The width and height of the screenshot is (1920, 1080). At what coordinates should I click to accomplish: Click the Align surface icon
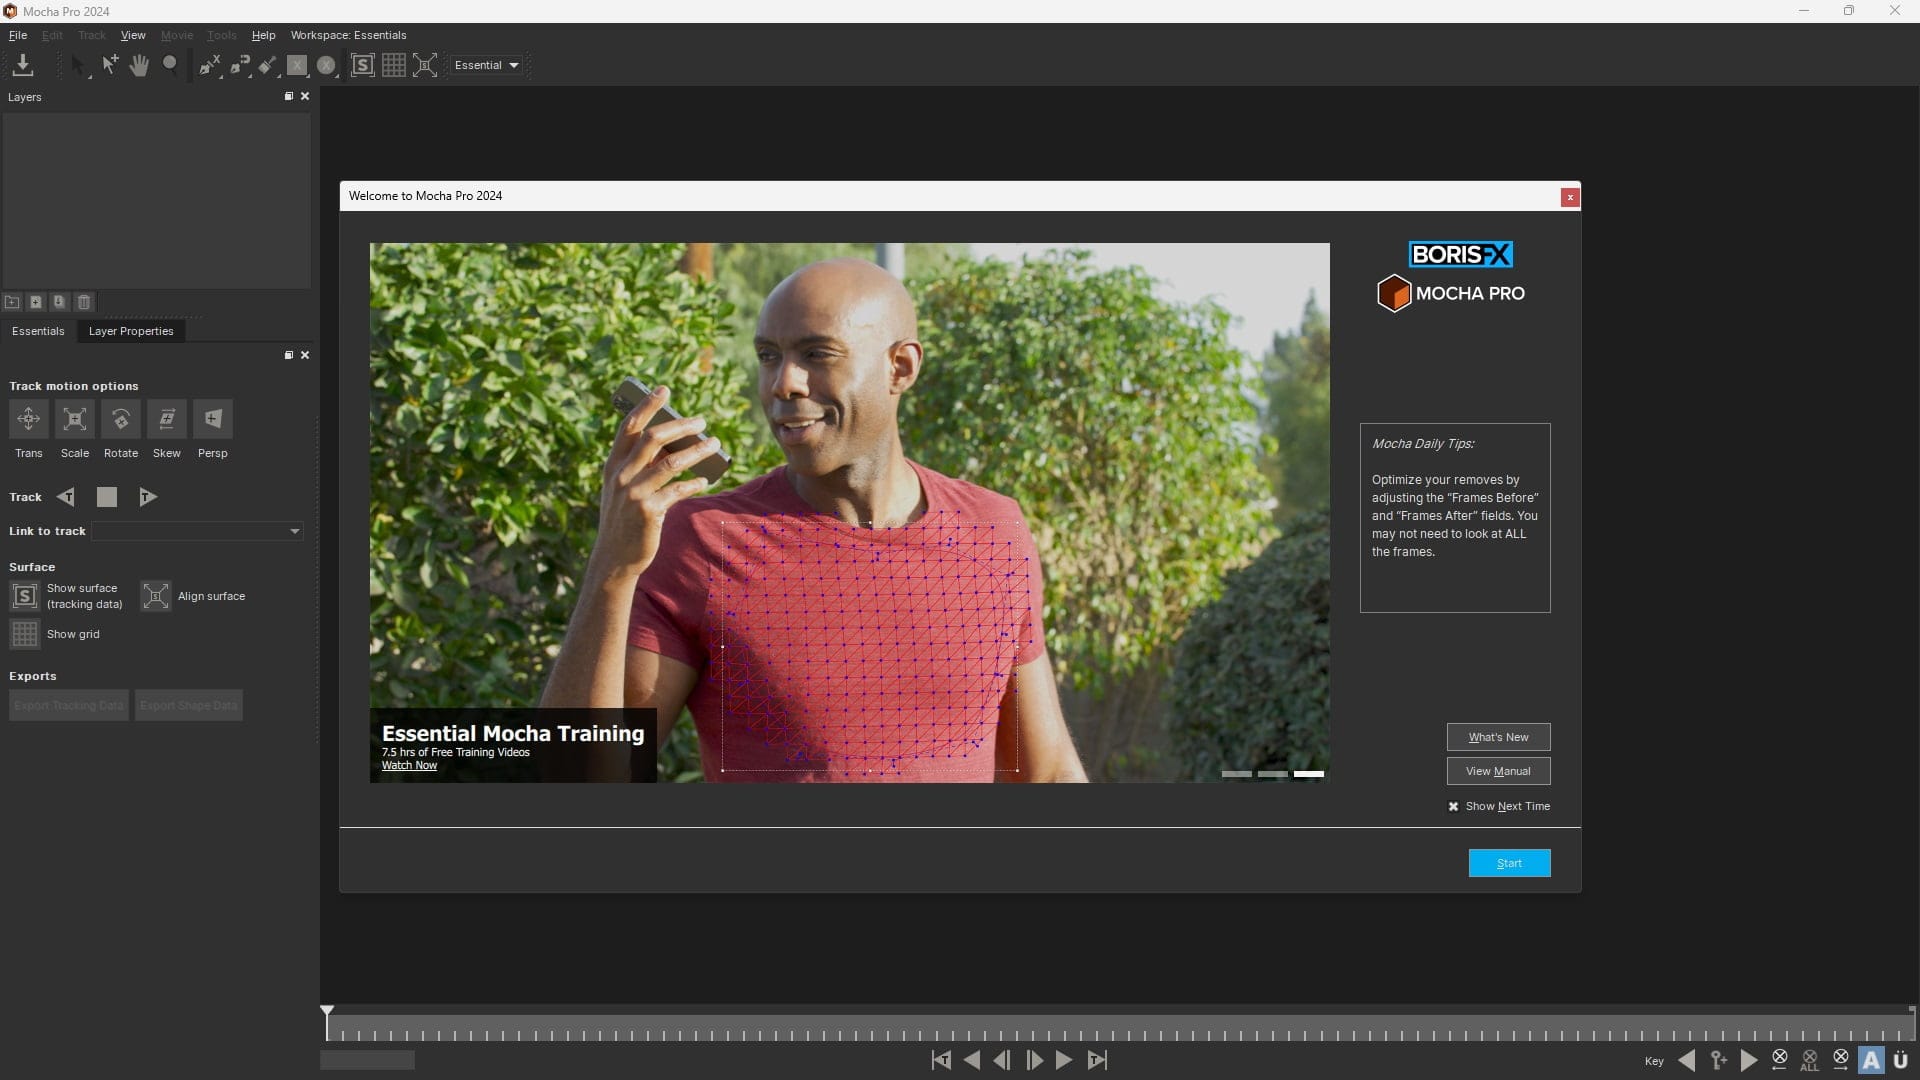(155, 596)
